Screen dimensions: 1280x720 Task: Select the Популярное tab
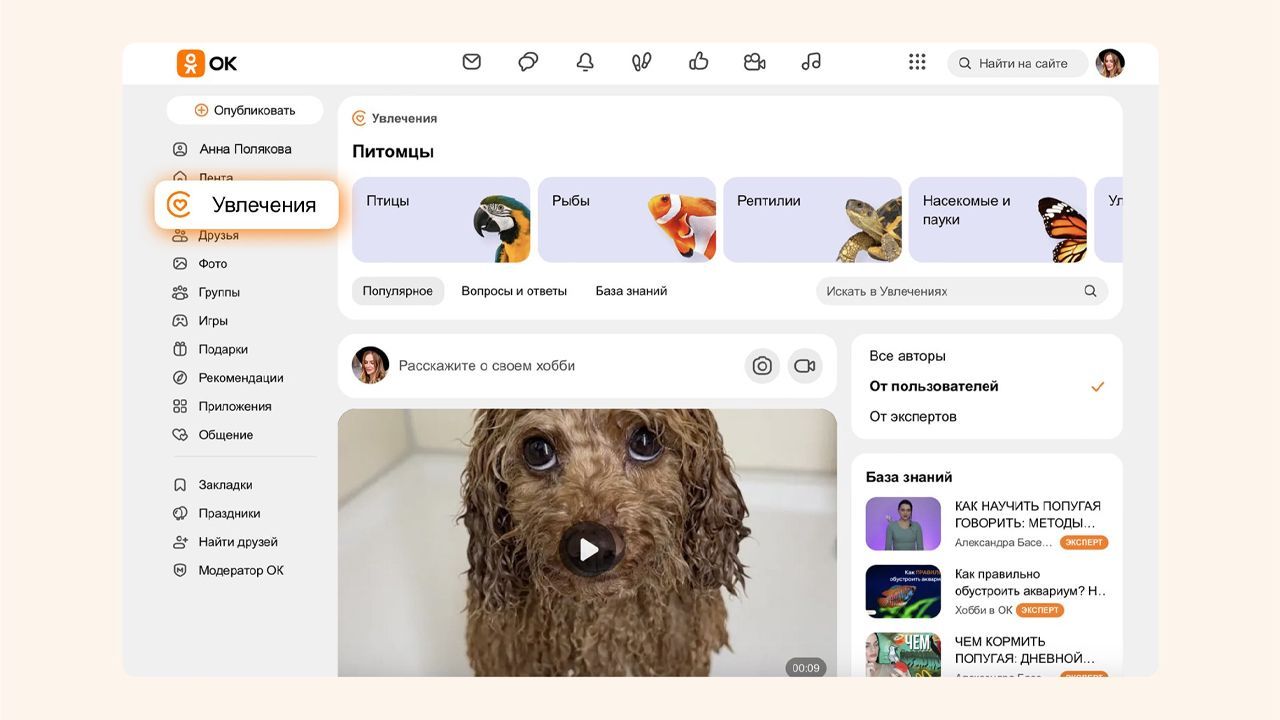[x=398, y=291]
